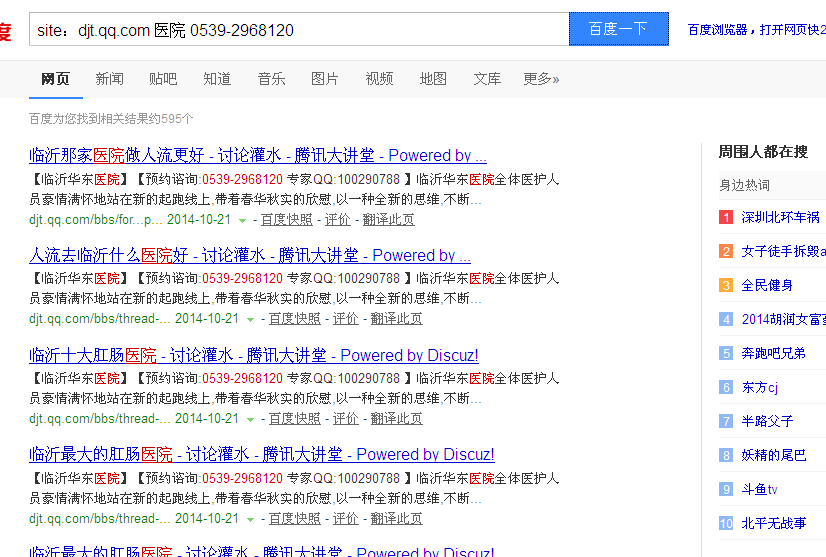Open result 临沂那家医院做人流更好
Image resolution: width=826 pixels, height=557 pixels.
click(258, 155)
